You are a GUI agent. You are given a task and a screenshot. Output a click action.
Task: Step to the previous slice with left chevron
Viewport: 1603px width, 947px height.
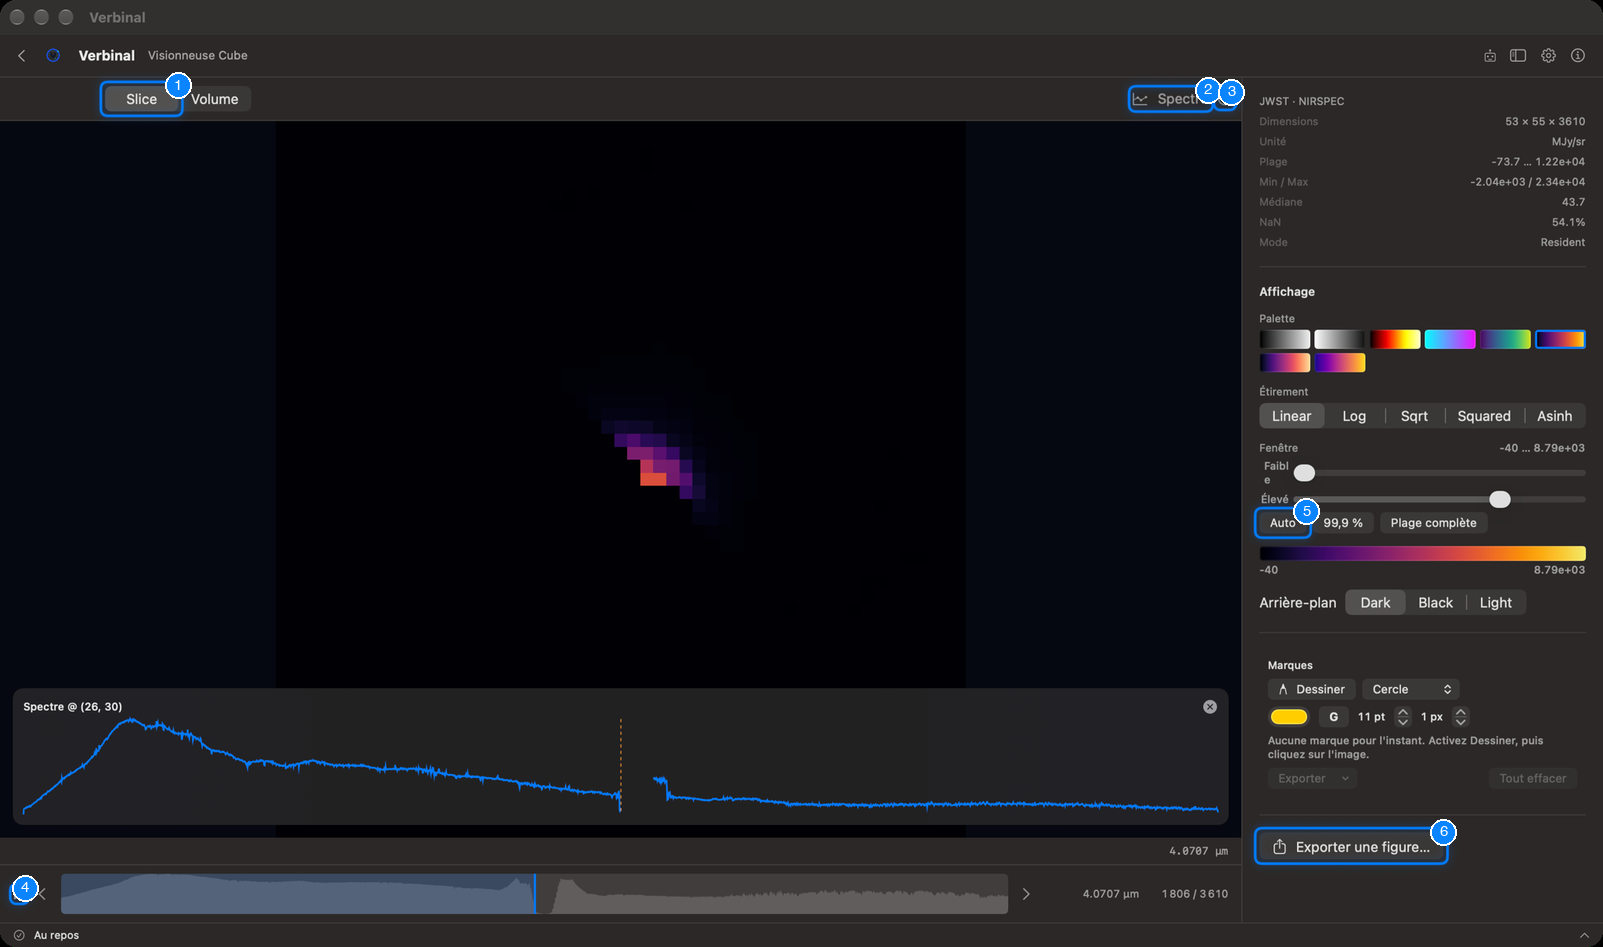tap(42, 894)
